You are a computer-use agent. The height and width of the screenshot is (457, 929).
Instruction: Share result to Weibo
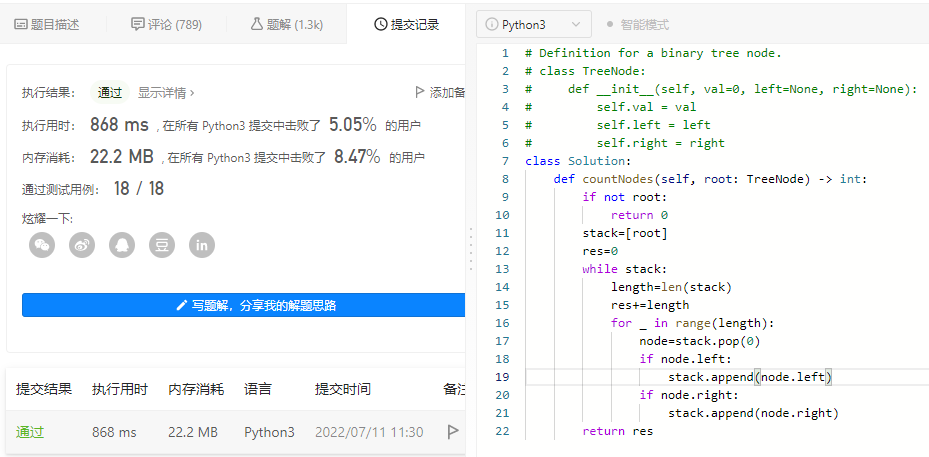pyautogui.click(x=82, y=245)
